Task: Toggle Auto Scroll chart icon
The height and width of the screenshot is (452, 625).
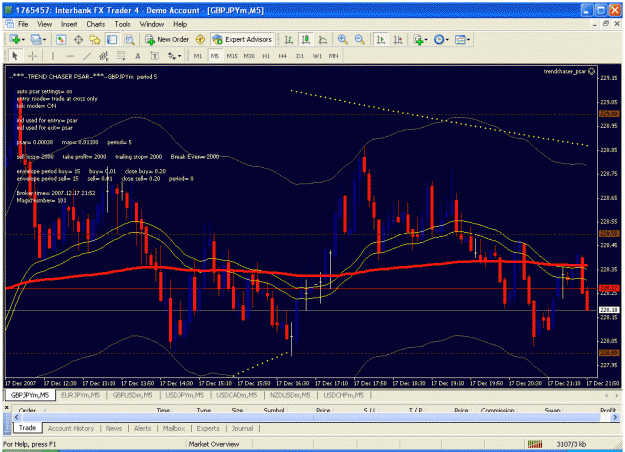Action: (x=381, y=39)
